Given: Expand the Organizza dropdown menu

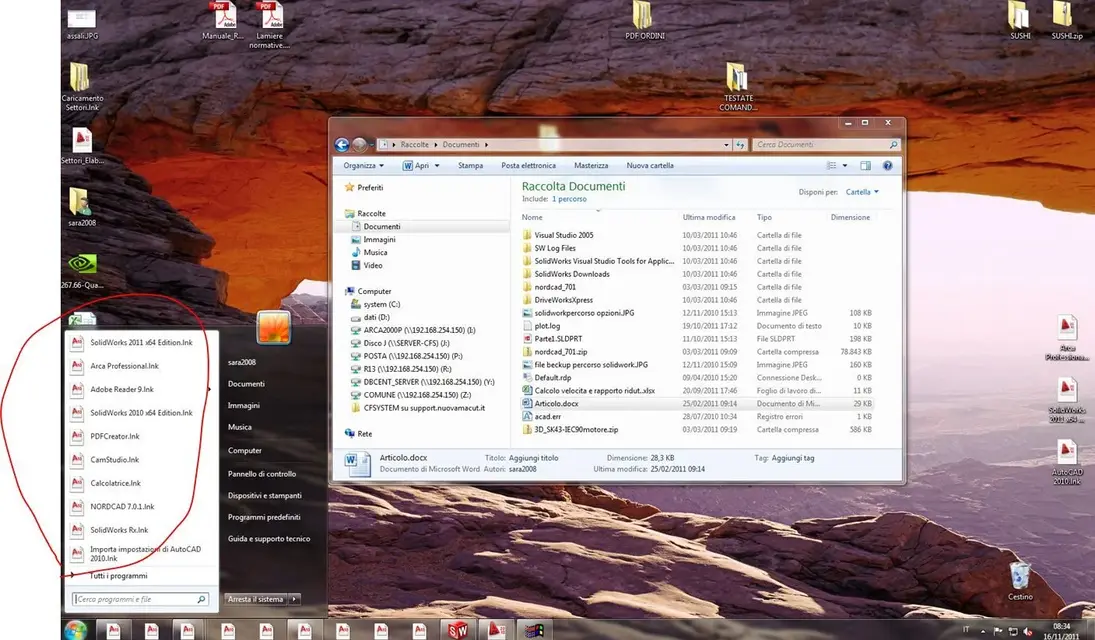Looking at the screenshot, I should click(363, 166).
